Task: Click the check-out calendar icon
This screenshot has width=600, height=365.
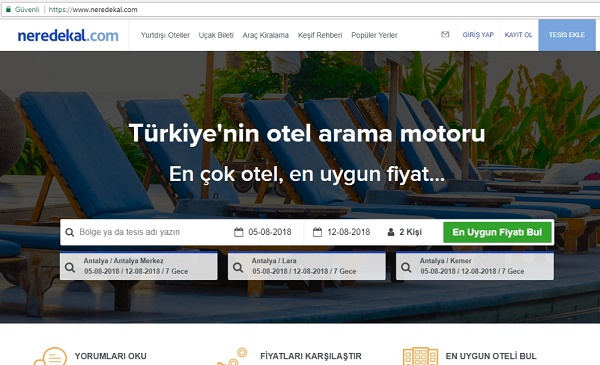Action: [317, 232]
